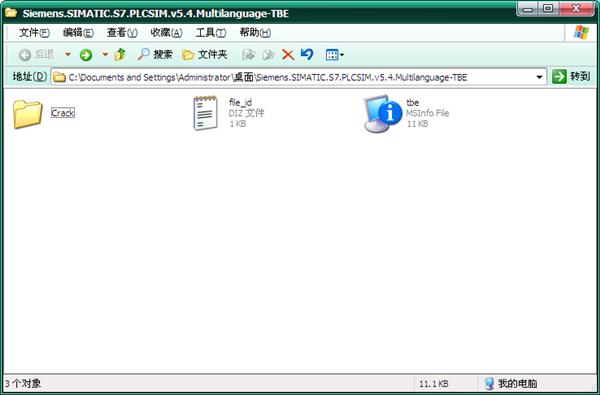This screenshot has width=600, height=395.
Task: Click the 3 个对象 status text
Action: point(23,383)
